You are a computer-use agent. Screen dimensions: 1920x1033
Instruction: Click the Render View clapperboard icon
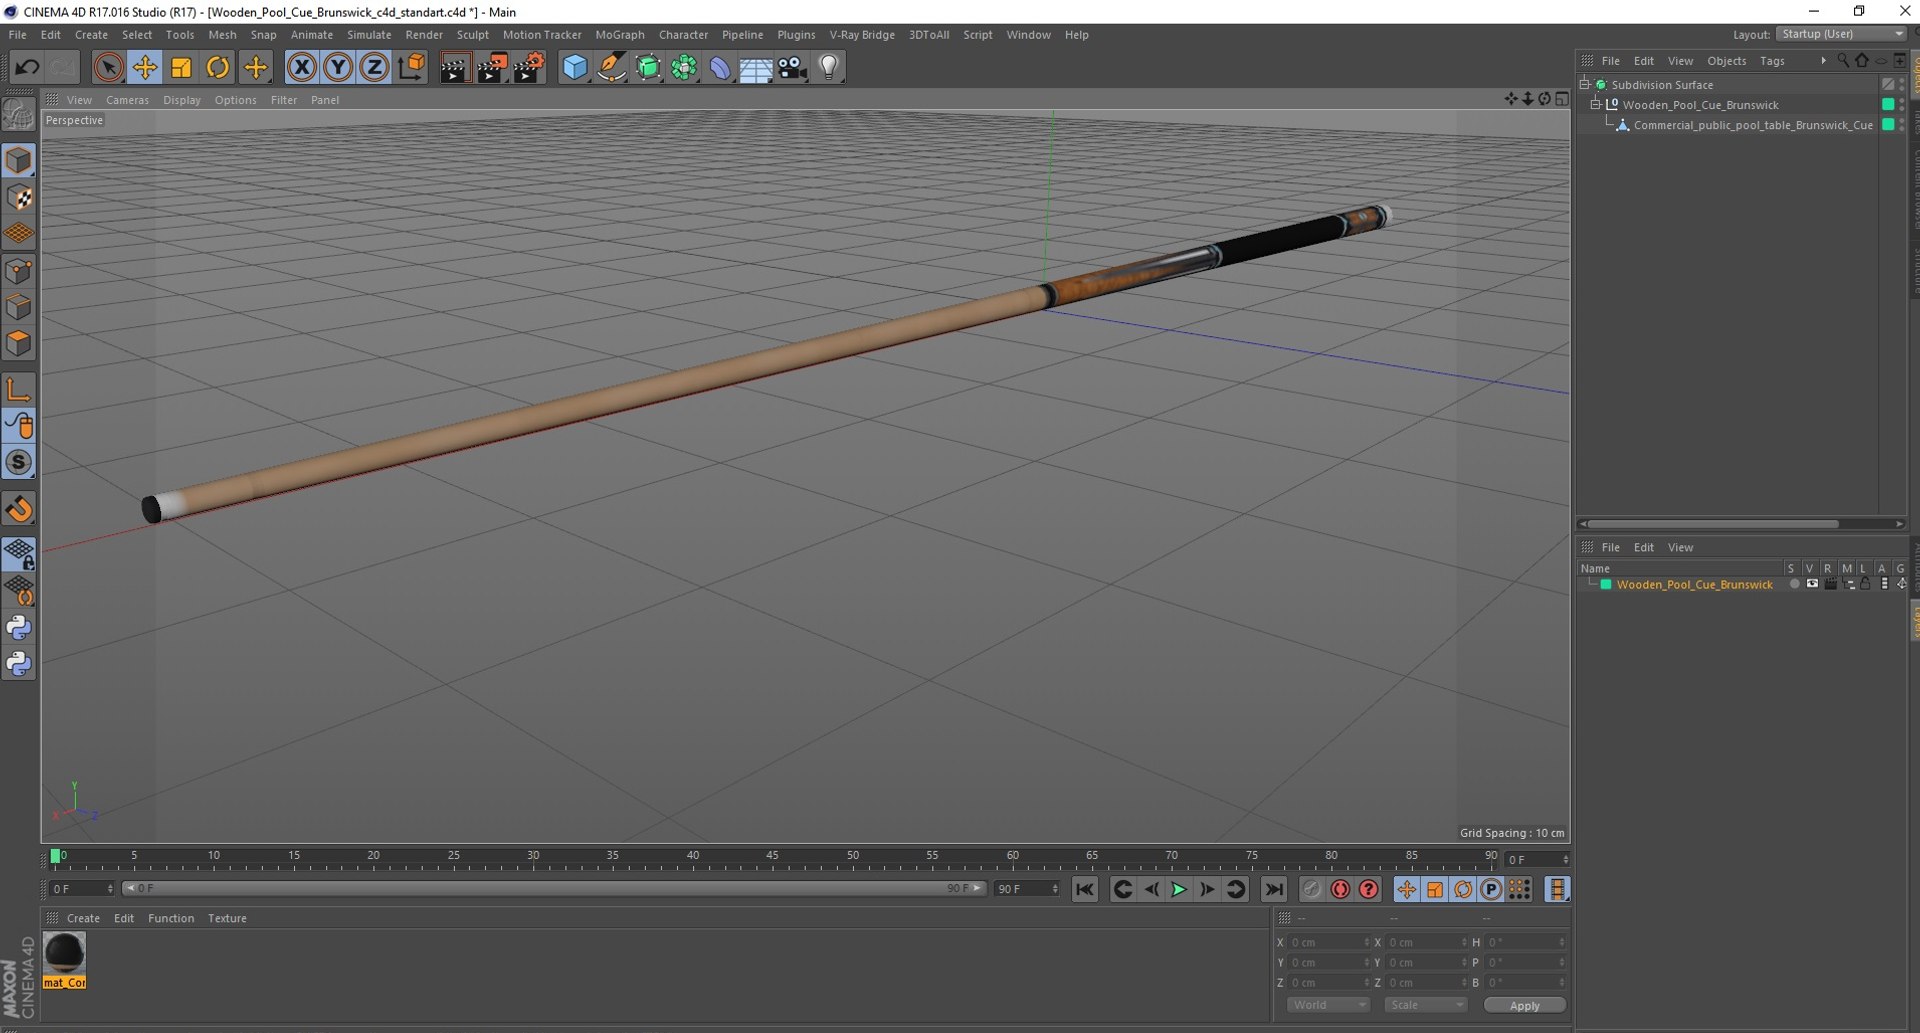tap(455, 67)
